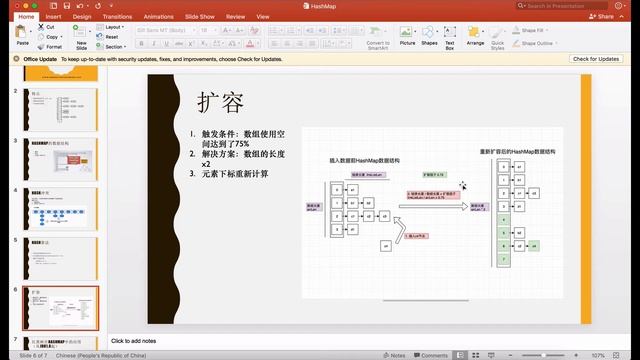Open the Copy dropdown arrow
The width and height of the screenshot is (640, 360).
[x=61, y=37]
